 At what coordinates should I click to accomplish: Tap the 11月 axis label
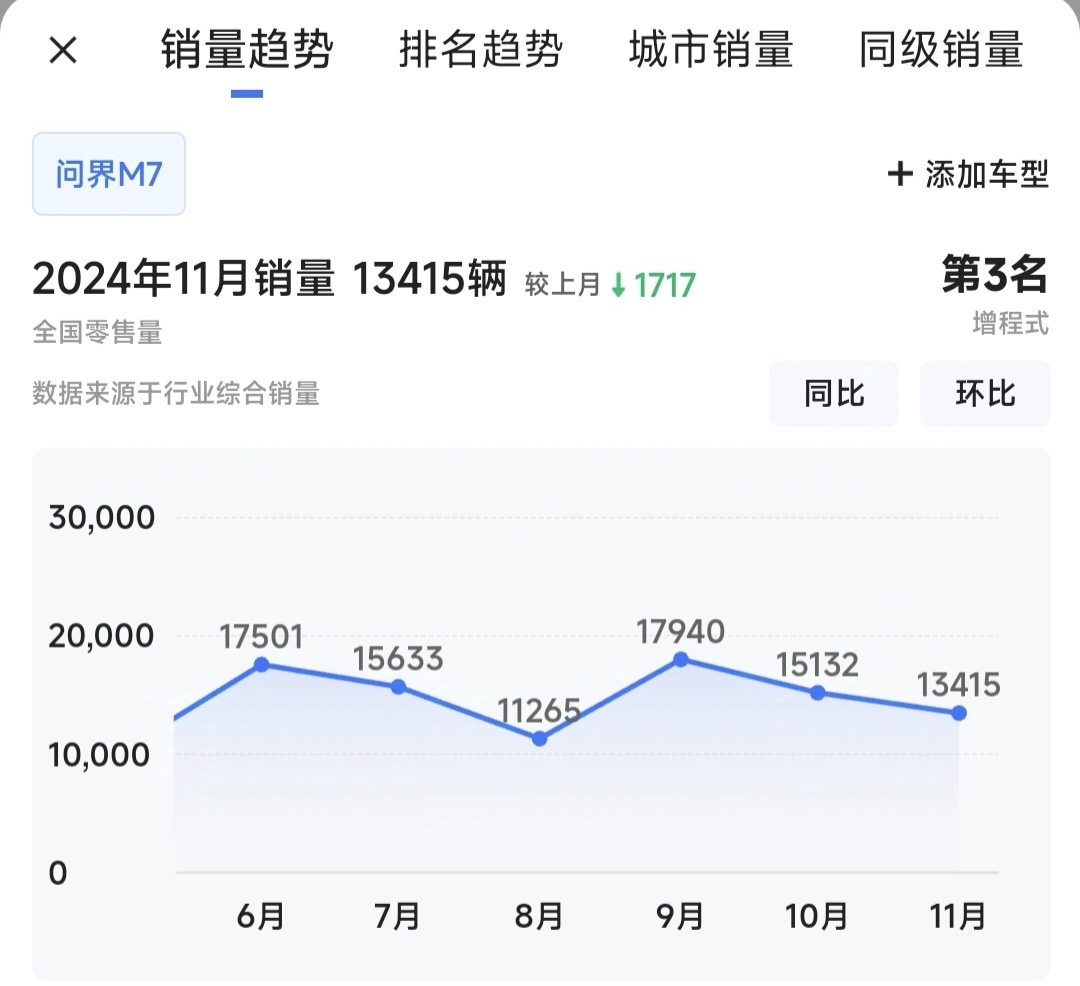[958, 916]
